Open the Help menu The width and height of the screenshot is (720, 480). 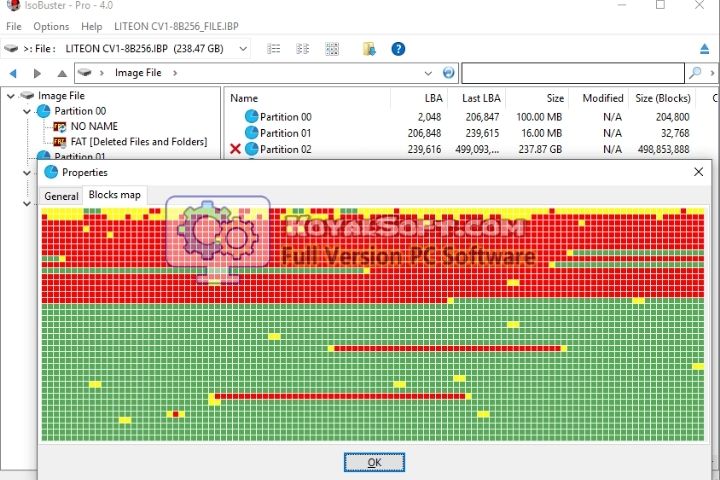91,26
